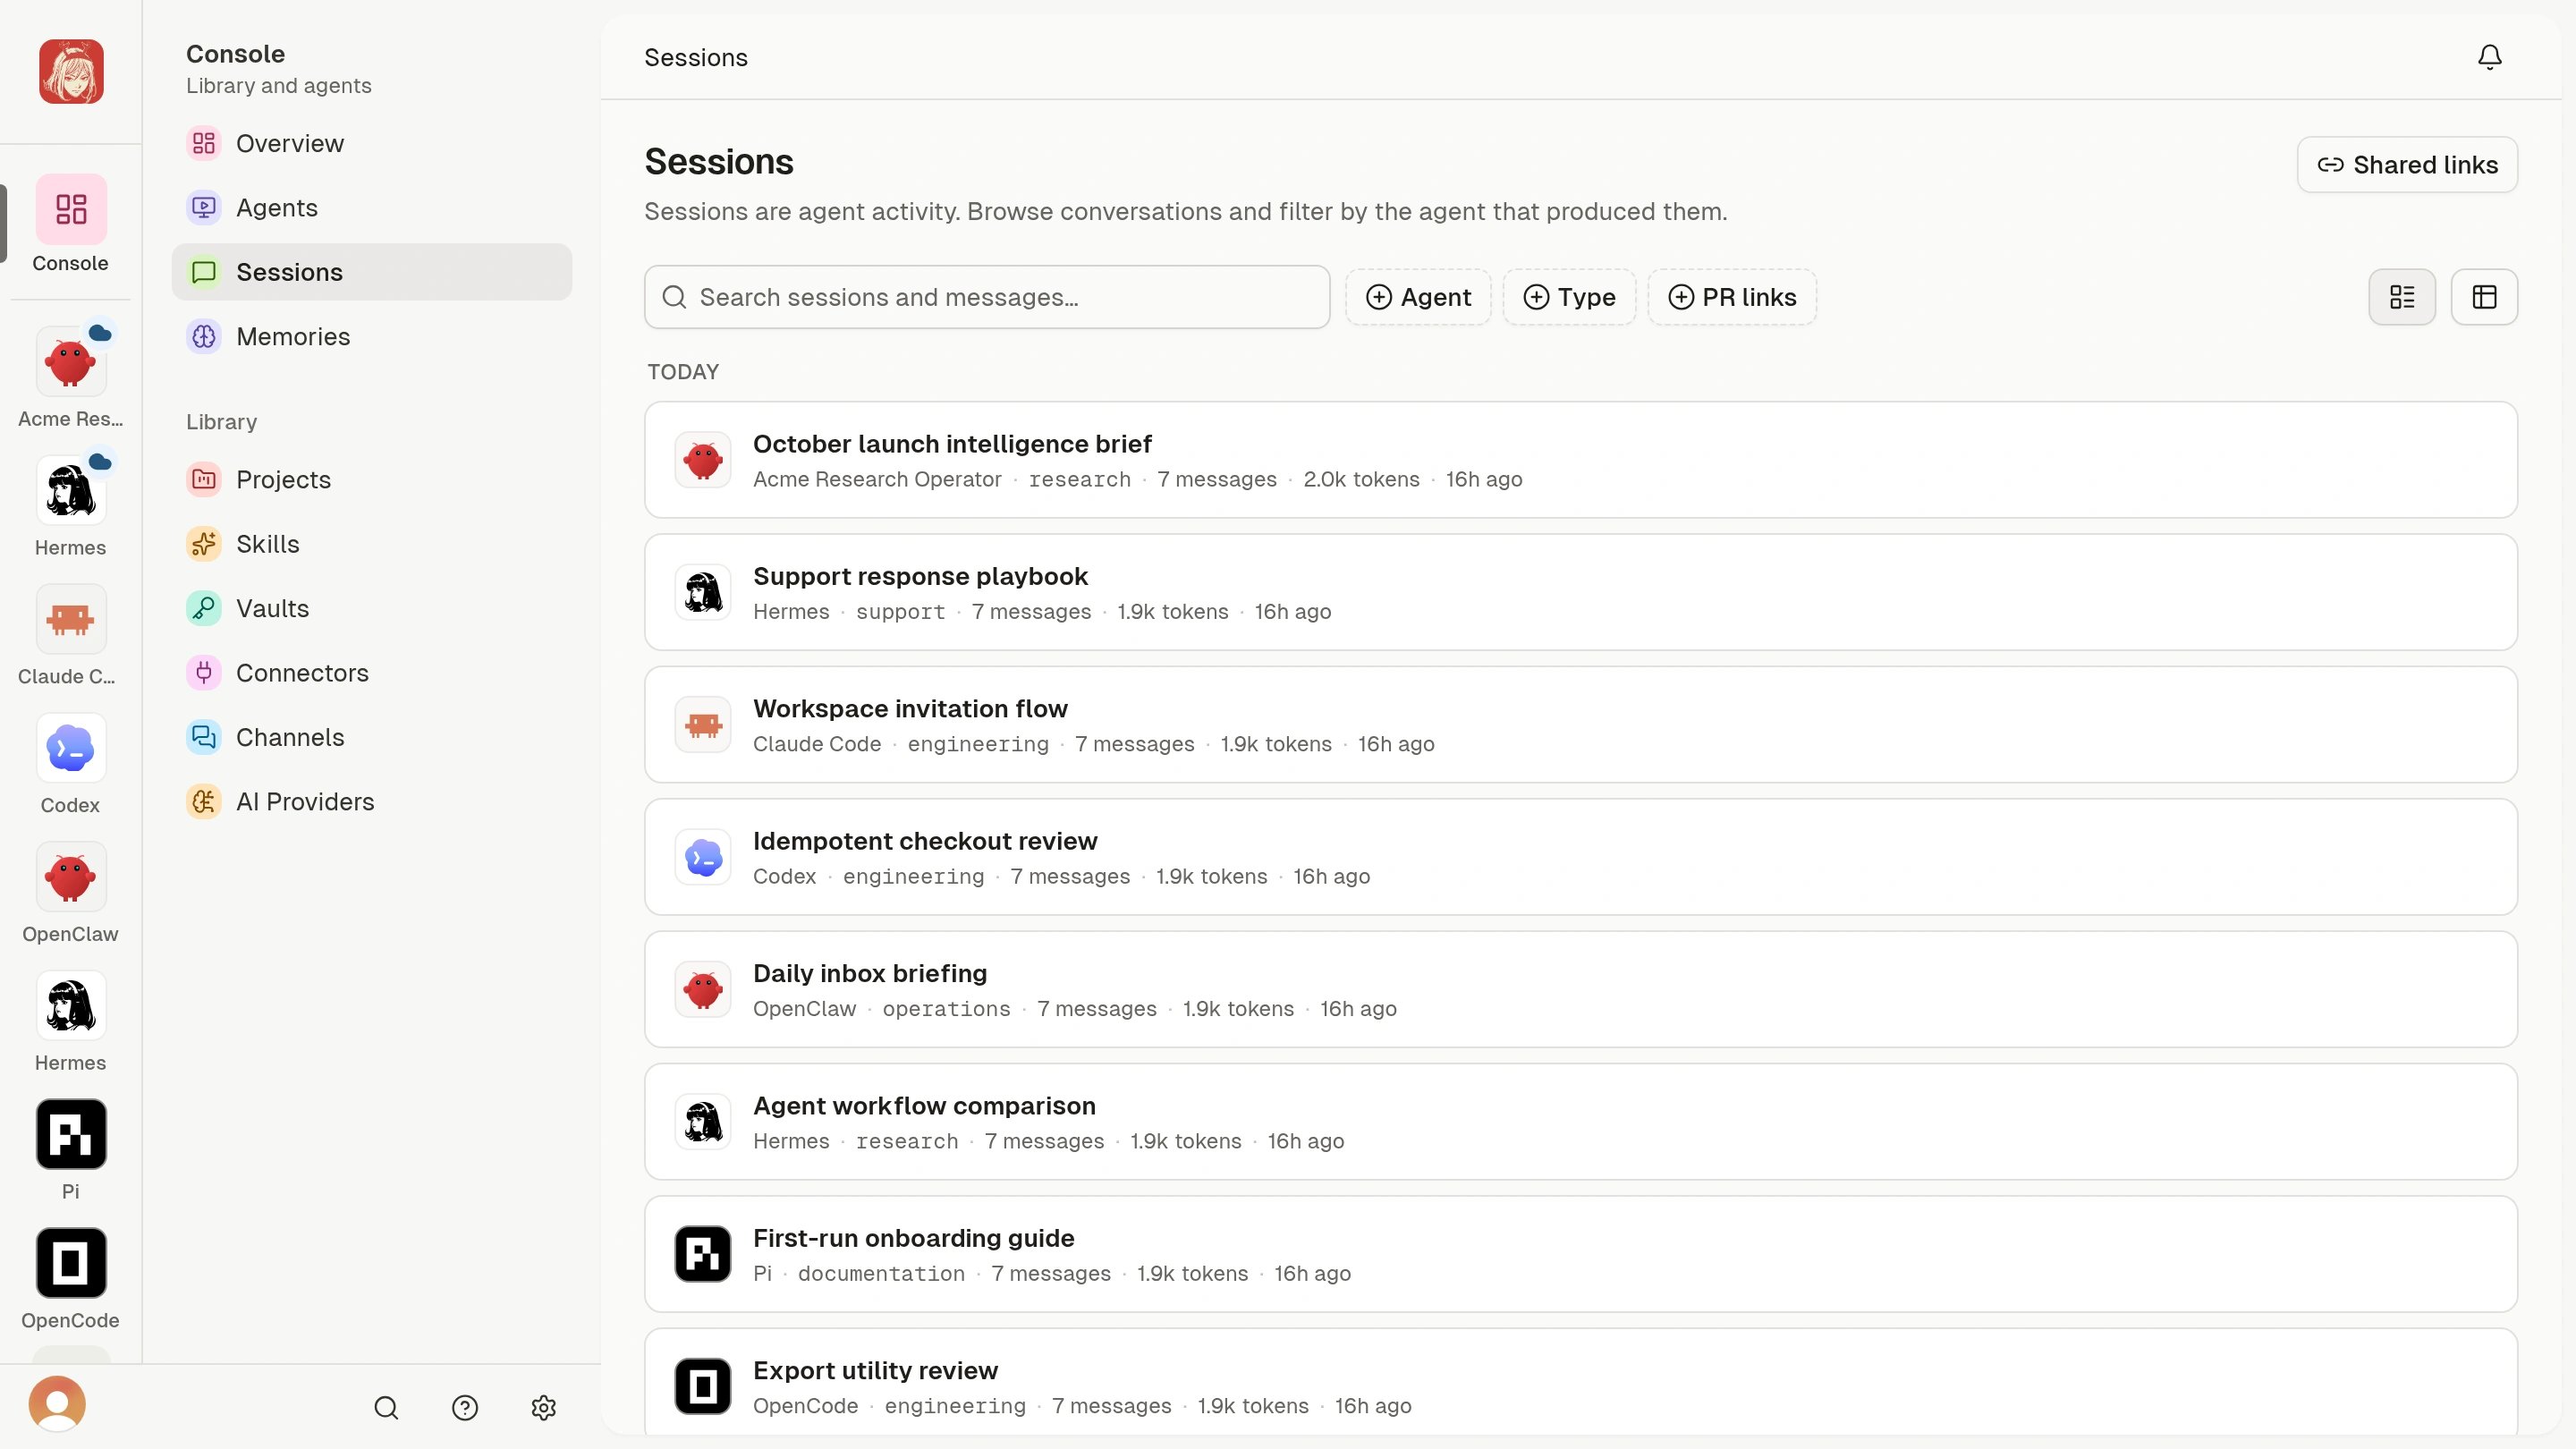Open Agent workflow comparison session
2576x1449 pixels.
click(1581, 1122)
